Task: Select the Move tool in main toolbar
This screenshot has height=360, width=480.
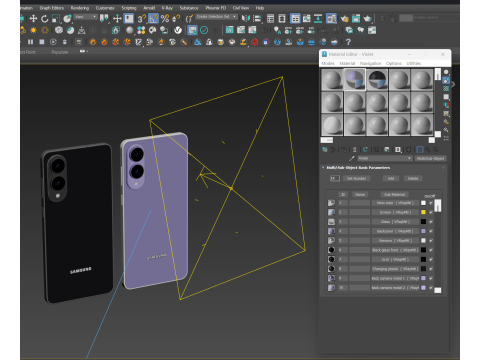Action: [33, 18]
